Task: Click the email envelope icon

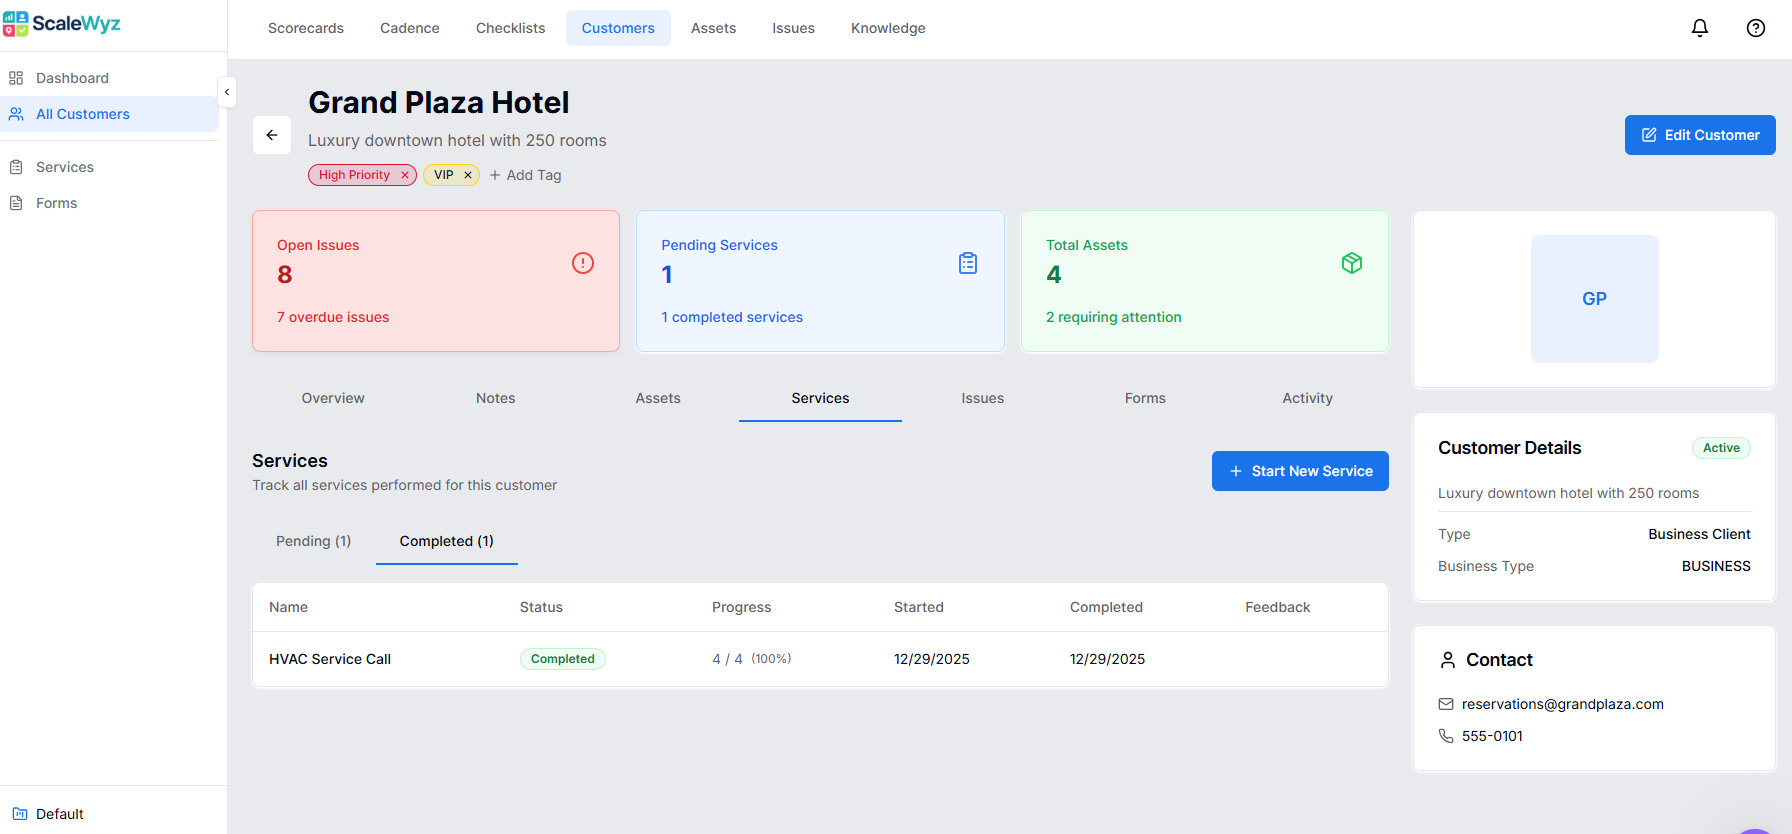Action: pyautogui.click(x=1446, y=704)
